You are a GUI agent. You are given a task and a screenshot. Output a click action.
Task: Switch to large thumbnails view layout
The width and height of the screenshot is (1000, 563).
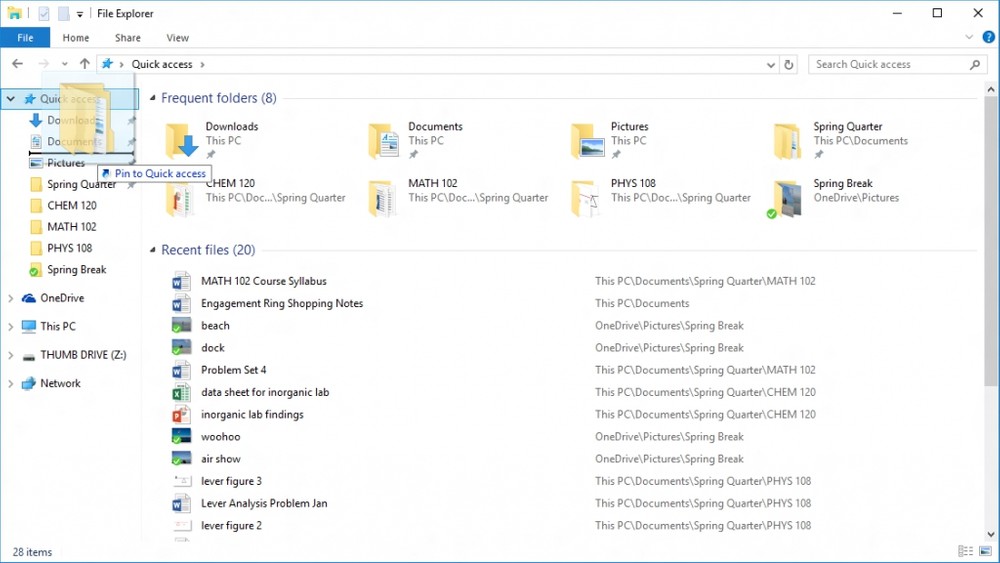[x=985, y=551]
